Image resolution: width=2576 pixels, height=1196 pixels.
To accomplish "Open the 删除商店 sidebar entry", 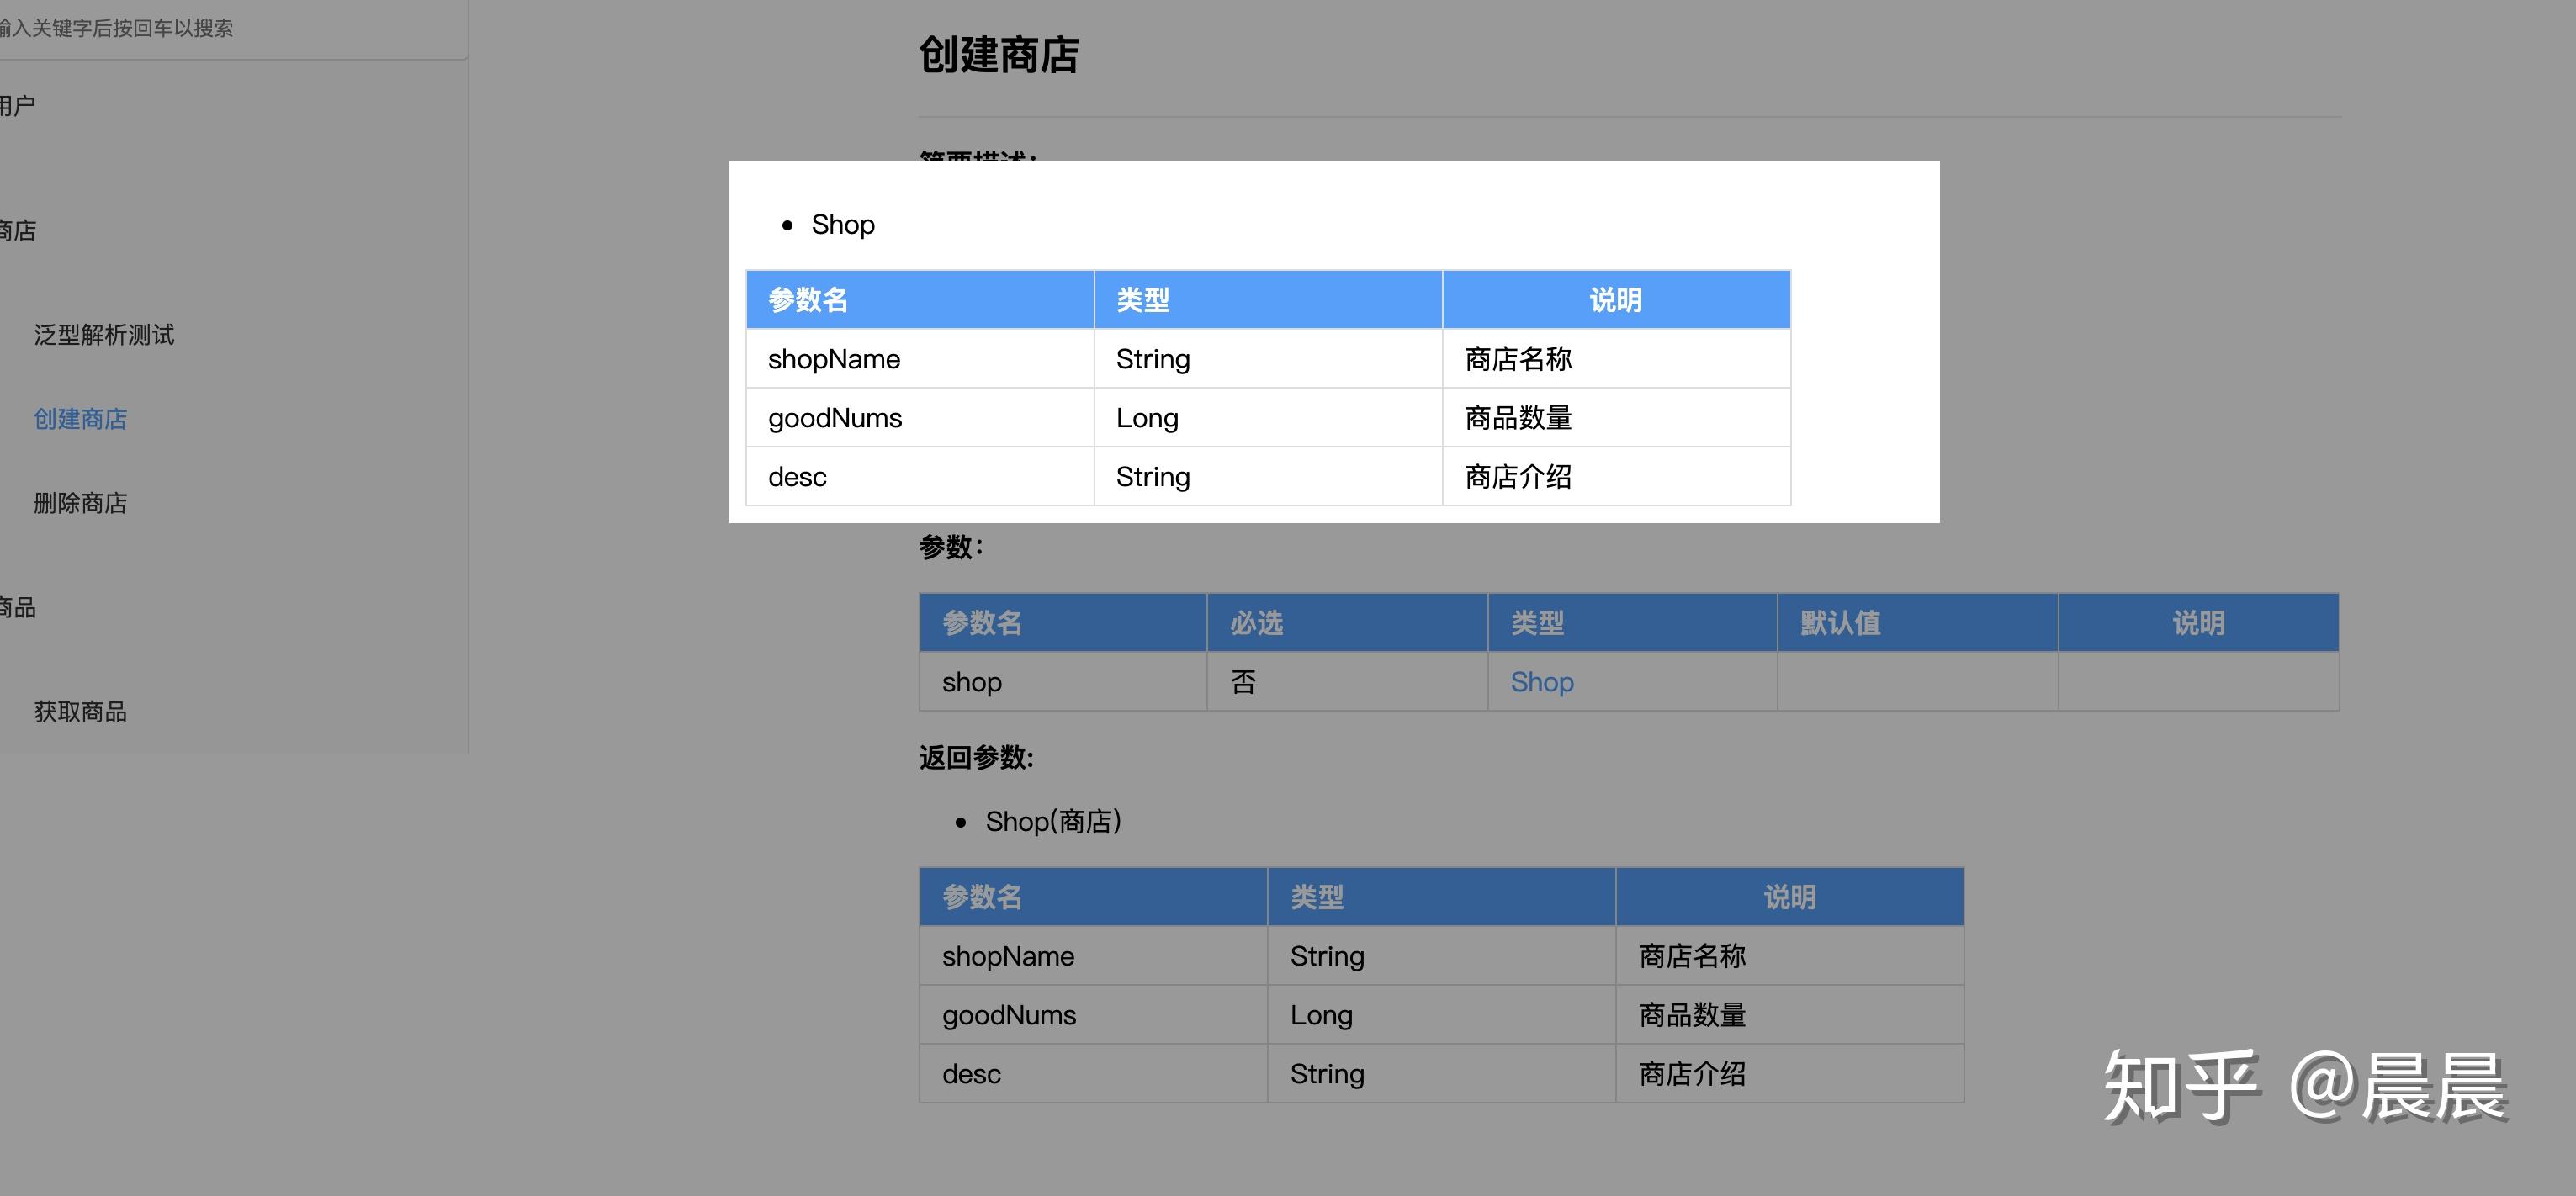I will (80, 503).
